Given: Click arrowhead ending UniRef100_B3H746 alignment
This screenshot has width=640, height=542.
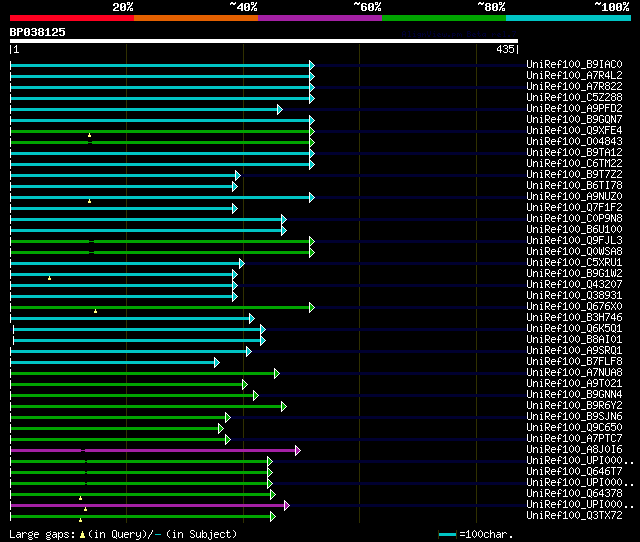Looking at the screenshot, I should coord(252,318).
